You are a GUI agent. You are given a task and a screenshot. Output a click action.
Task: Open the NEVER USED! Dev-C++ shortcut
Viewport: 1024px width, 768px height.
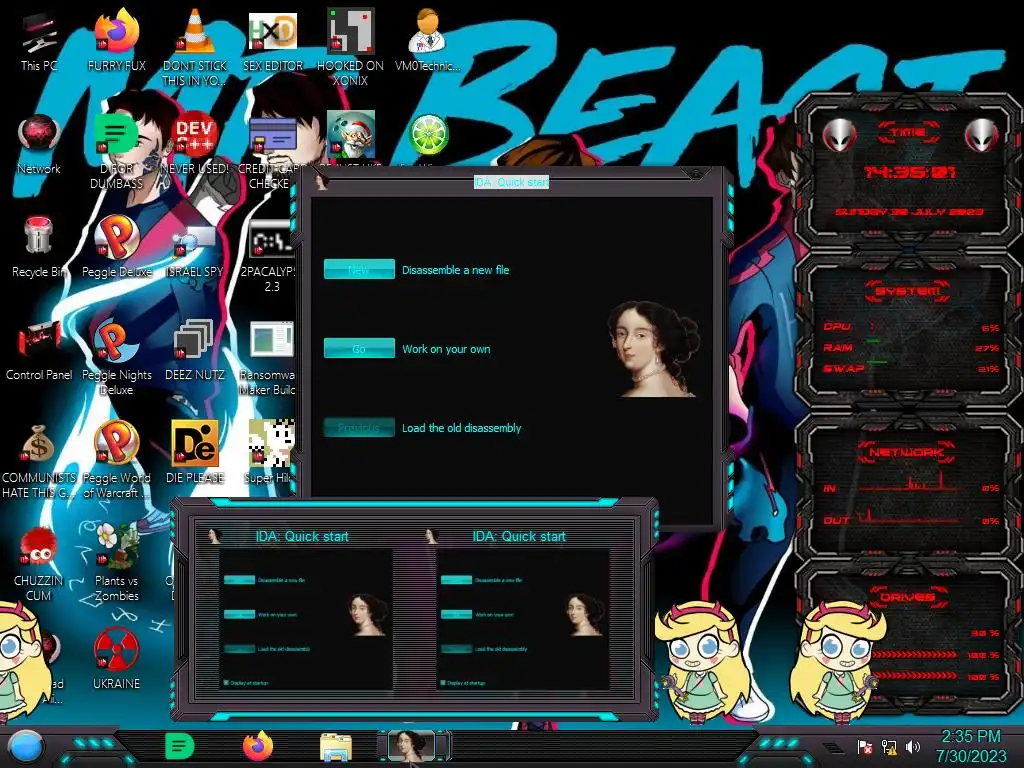coord(195,144)
